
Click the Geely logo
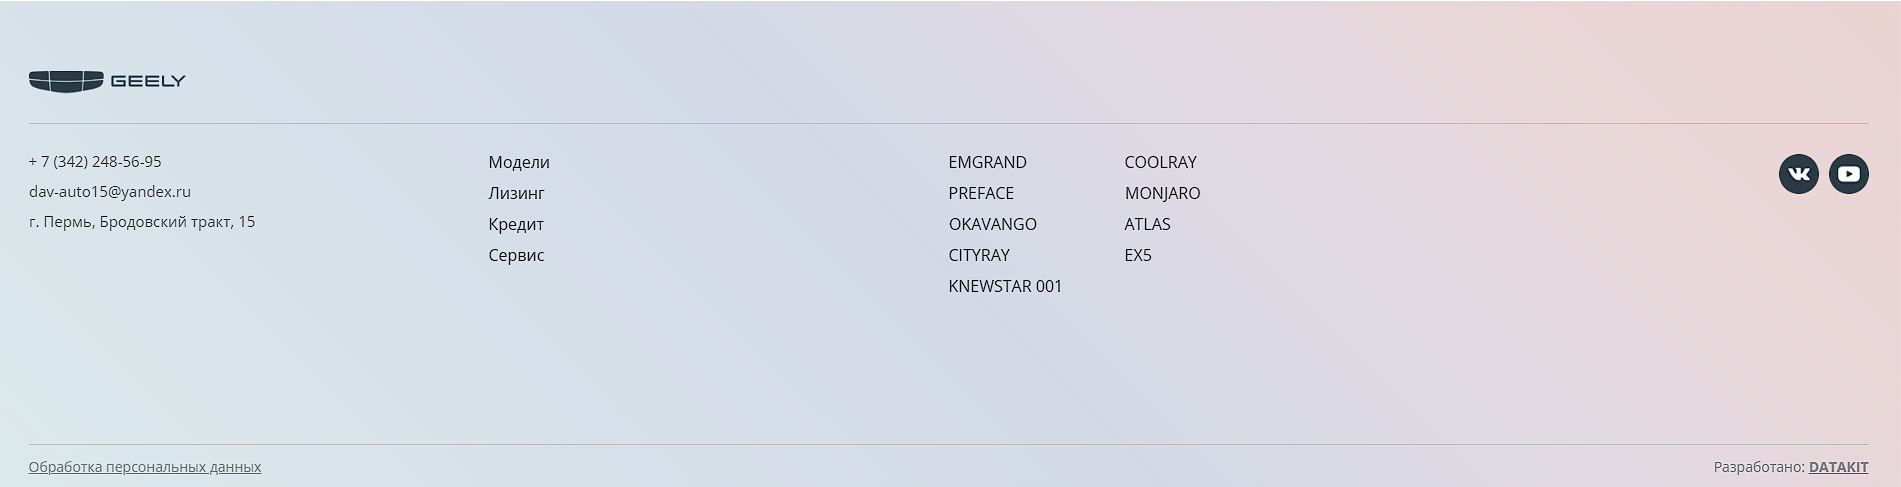click(x=107, y=81)
